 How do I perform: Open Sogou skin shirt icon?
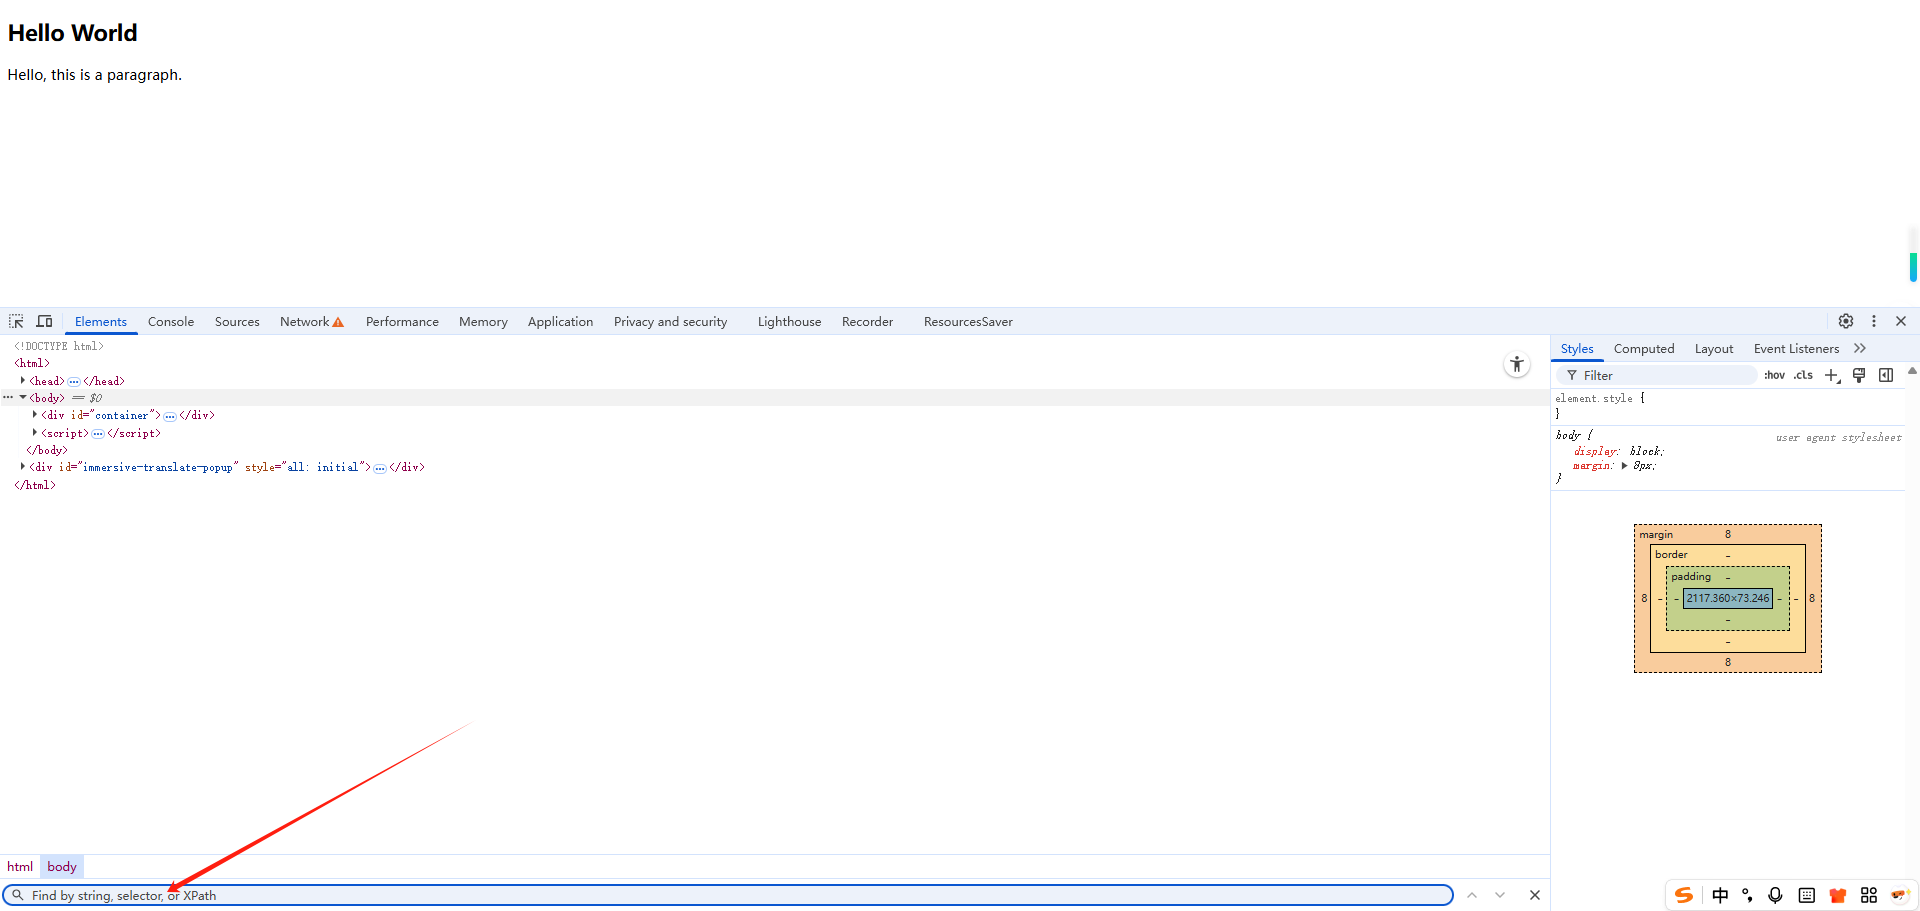[x=1837, y=895]
